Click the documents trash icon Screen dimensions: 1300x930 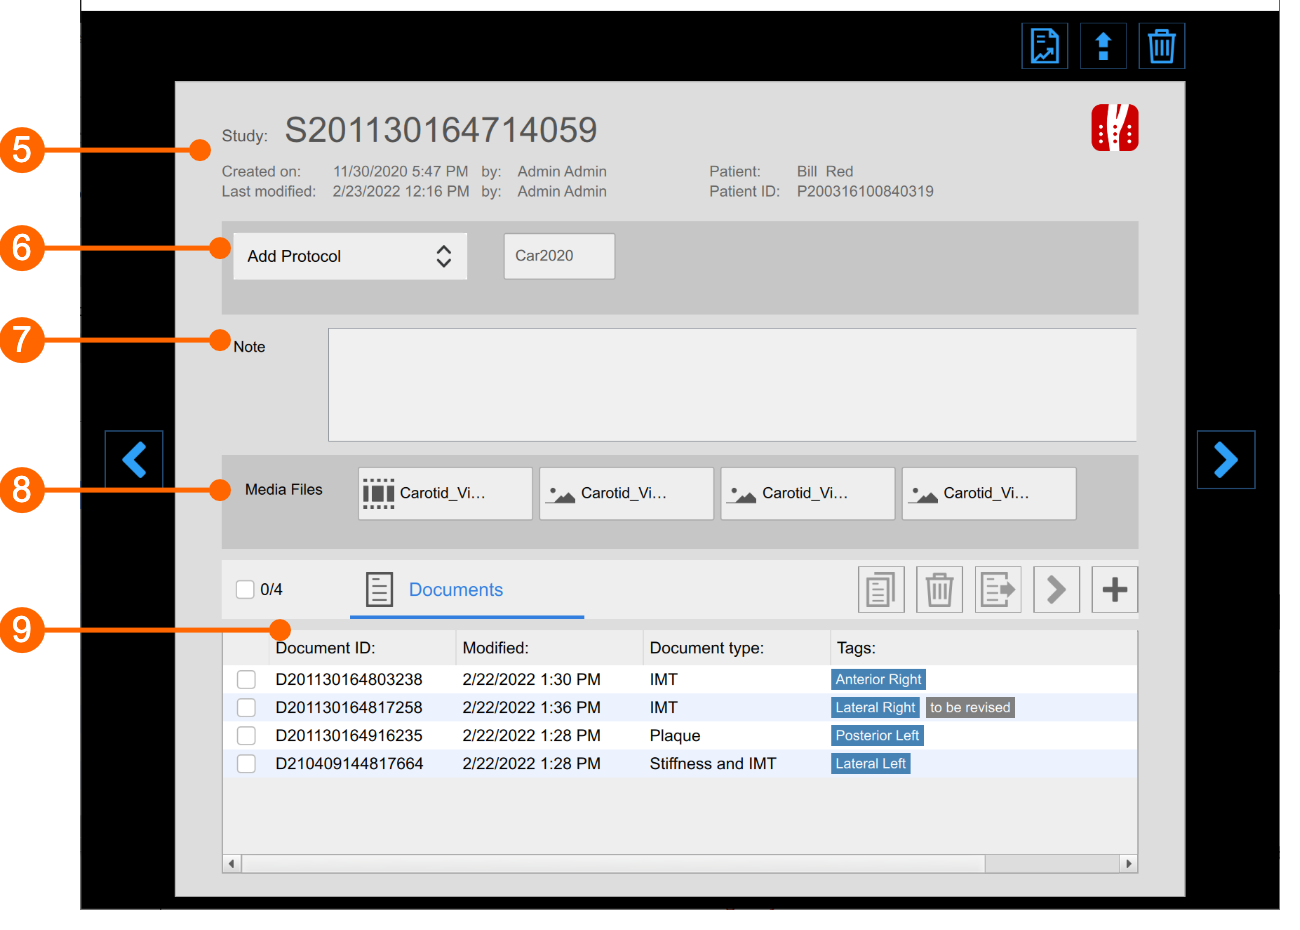pos(939,589)
